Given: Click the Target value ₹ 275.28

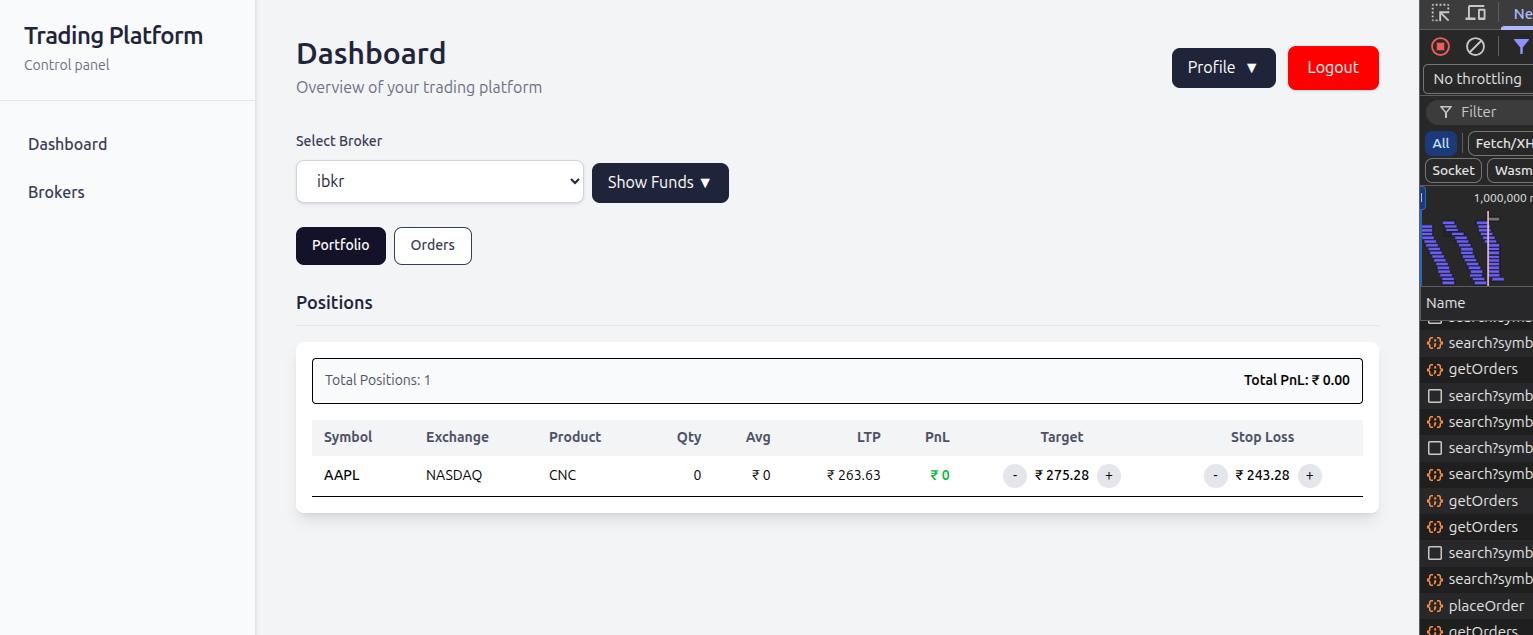Looking at the screenshot, I should click(x=1062, y=475).
